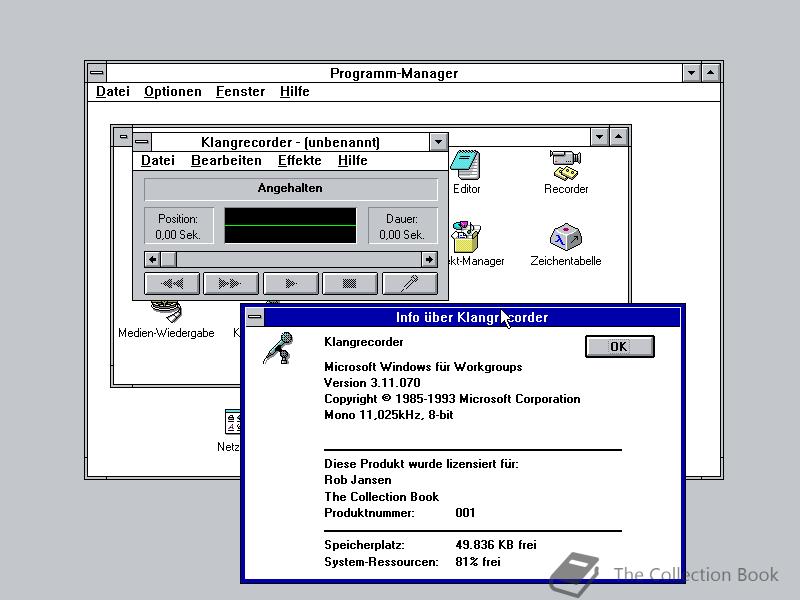
Task: Minimize the Klangrecorder window
Action: pyautogui.click(x=438, y=141)
